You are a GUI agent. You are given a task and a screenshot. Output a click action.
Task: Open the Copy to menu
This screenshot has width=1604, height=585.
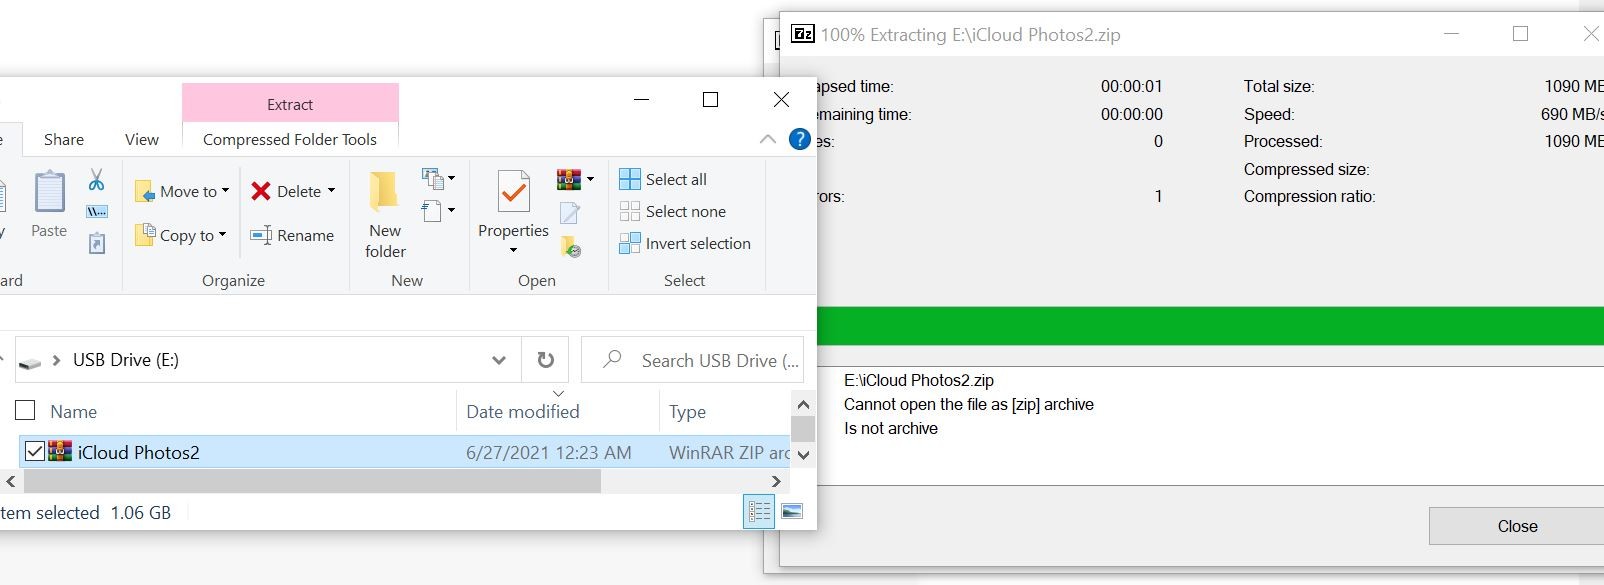[x=181, y=235]
